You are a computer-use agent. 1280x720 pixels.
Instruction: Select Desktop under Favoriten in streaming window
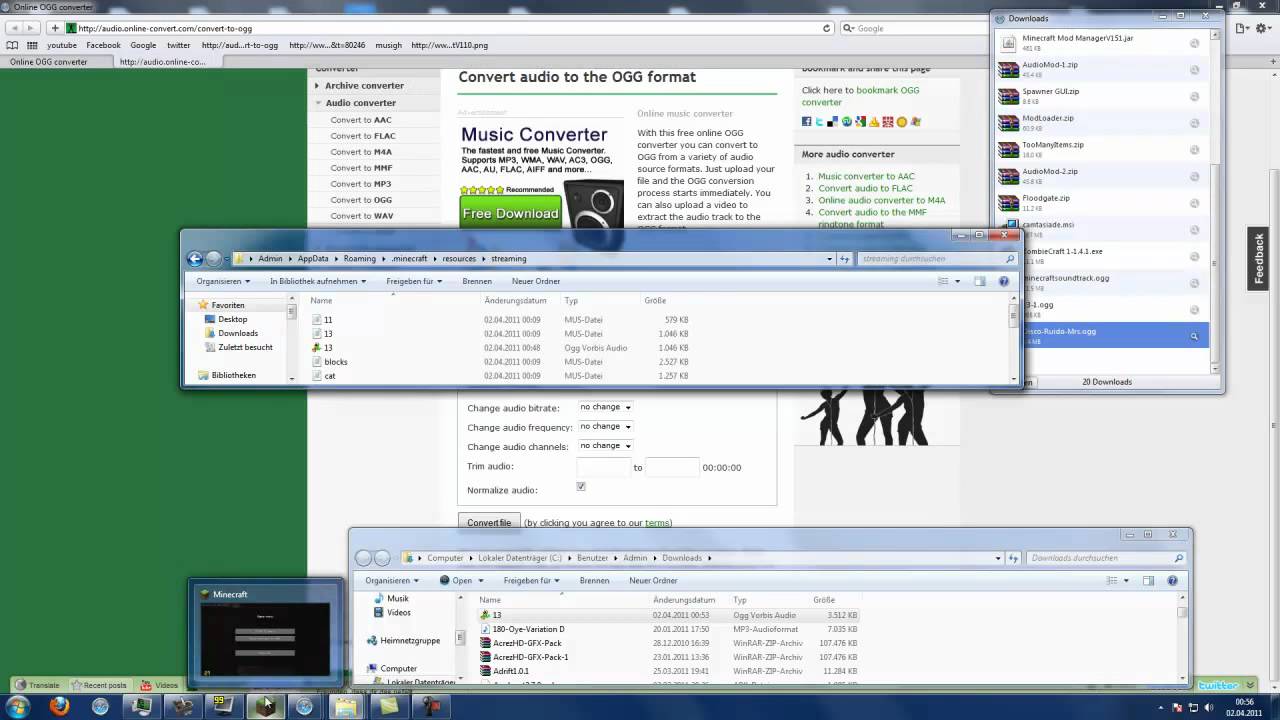pyautogui.click(x=233, y=319)
